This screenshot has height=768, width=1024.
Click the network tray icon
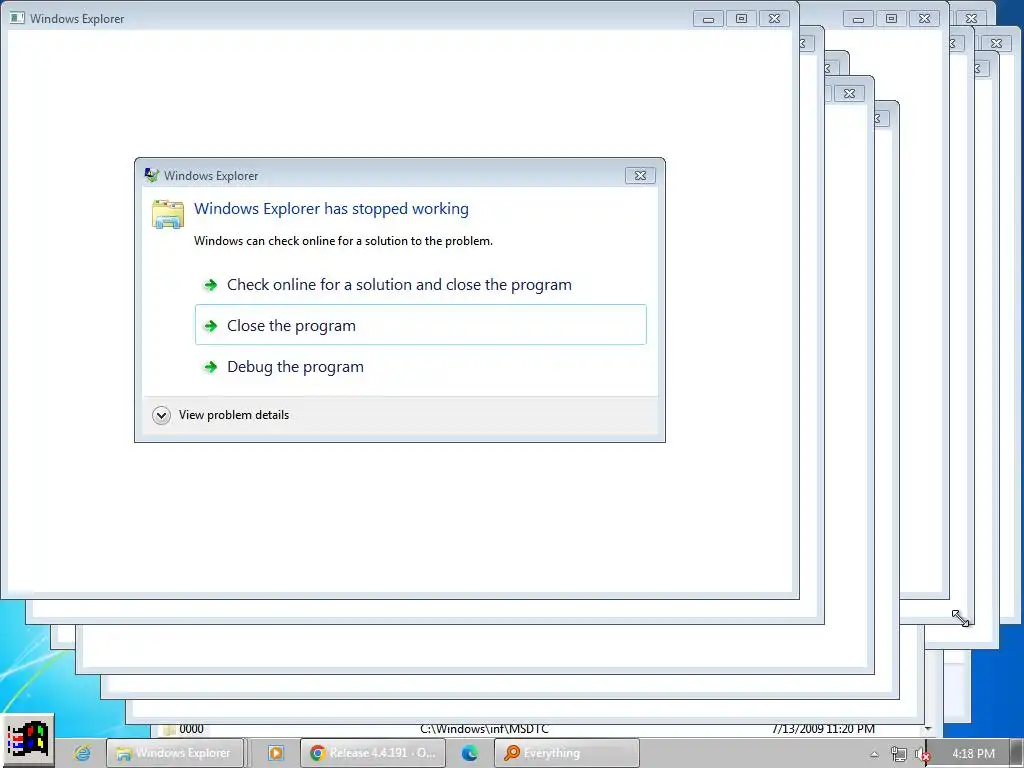[x=899, y=754]
